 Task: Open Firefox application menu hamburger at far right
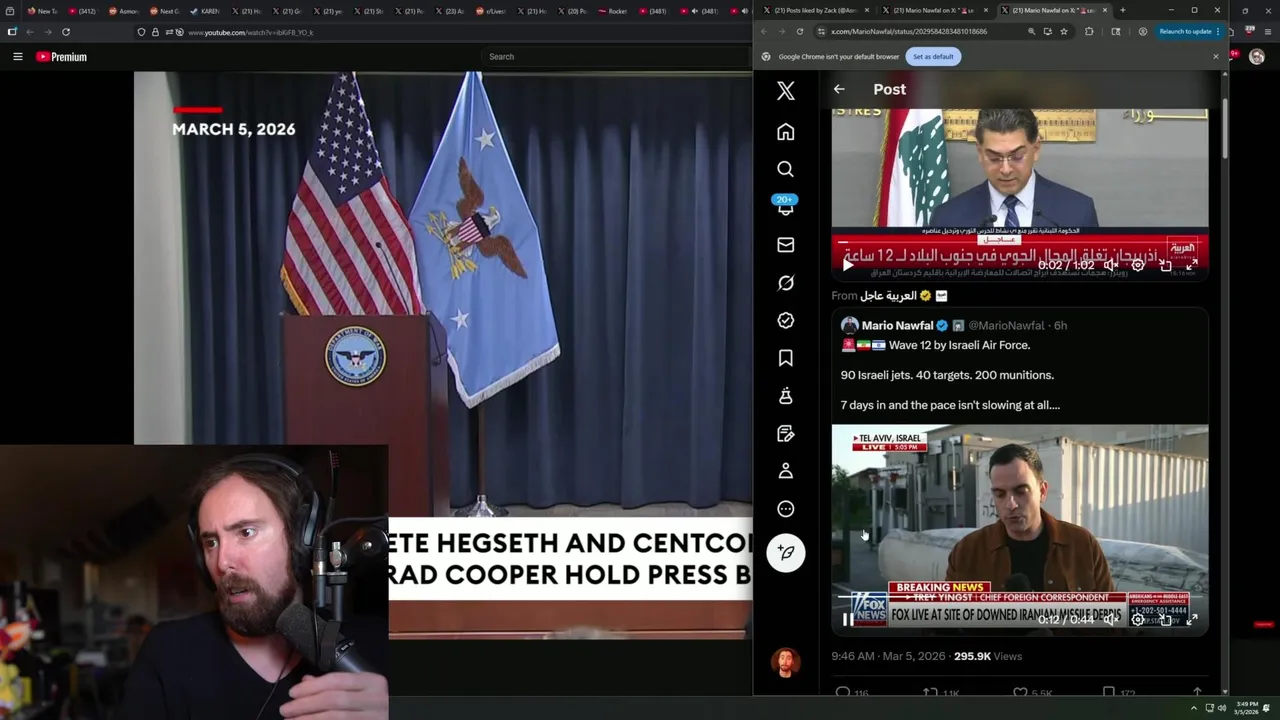pos(1266,31)
